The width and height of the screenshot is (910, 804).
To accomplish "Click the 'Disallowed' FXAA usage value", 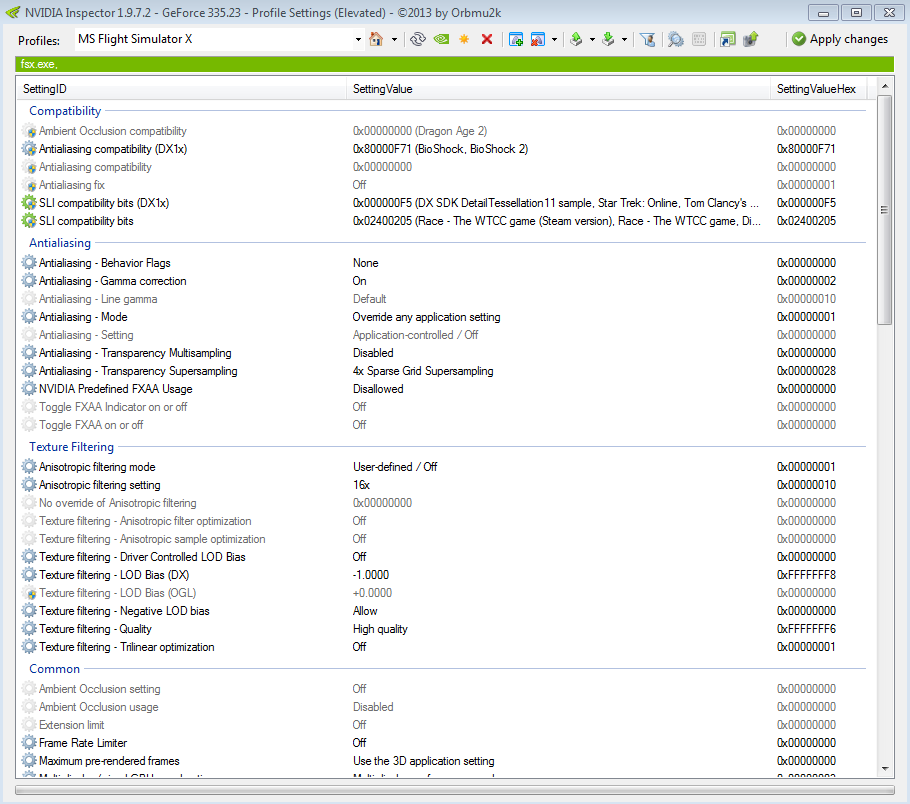I will click(378, 389).
